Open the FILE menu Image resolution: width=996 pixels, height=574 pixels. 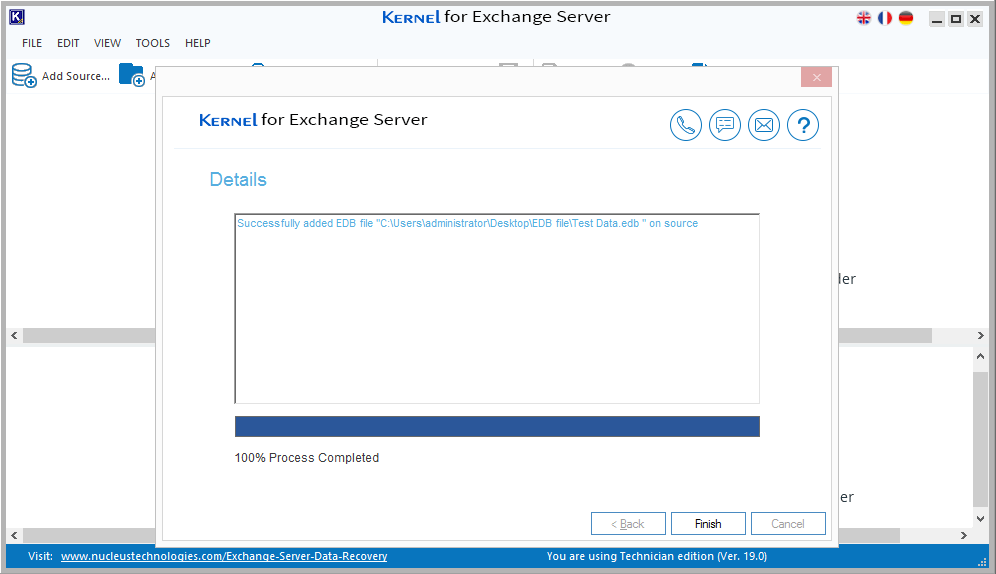coord(32,43)
